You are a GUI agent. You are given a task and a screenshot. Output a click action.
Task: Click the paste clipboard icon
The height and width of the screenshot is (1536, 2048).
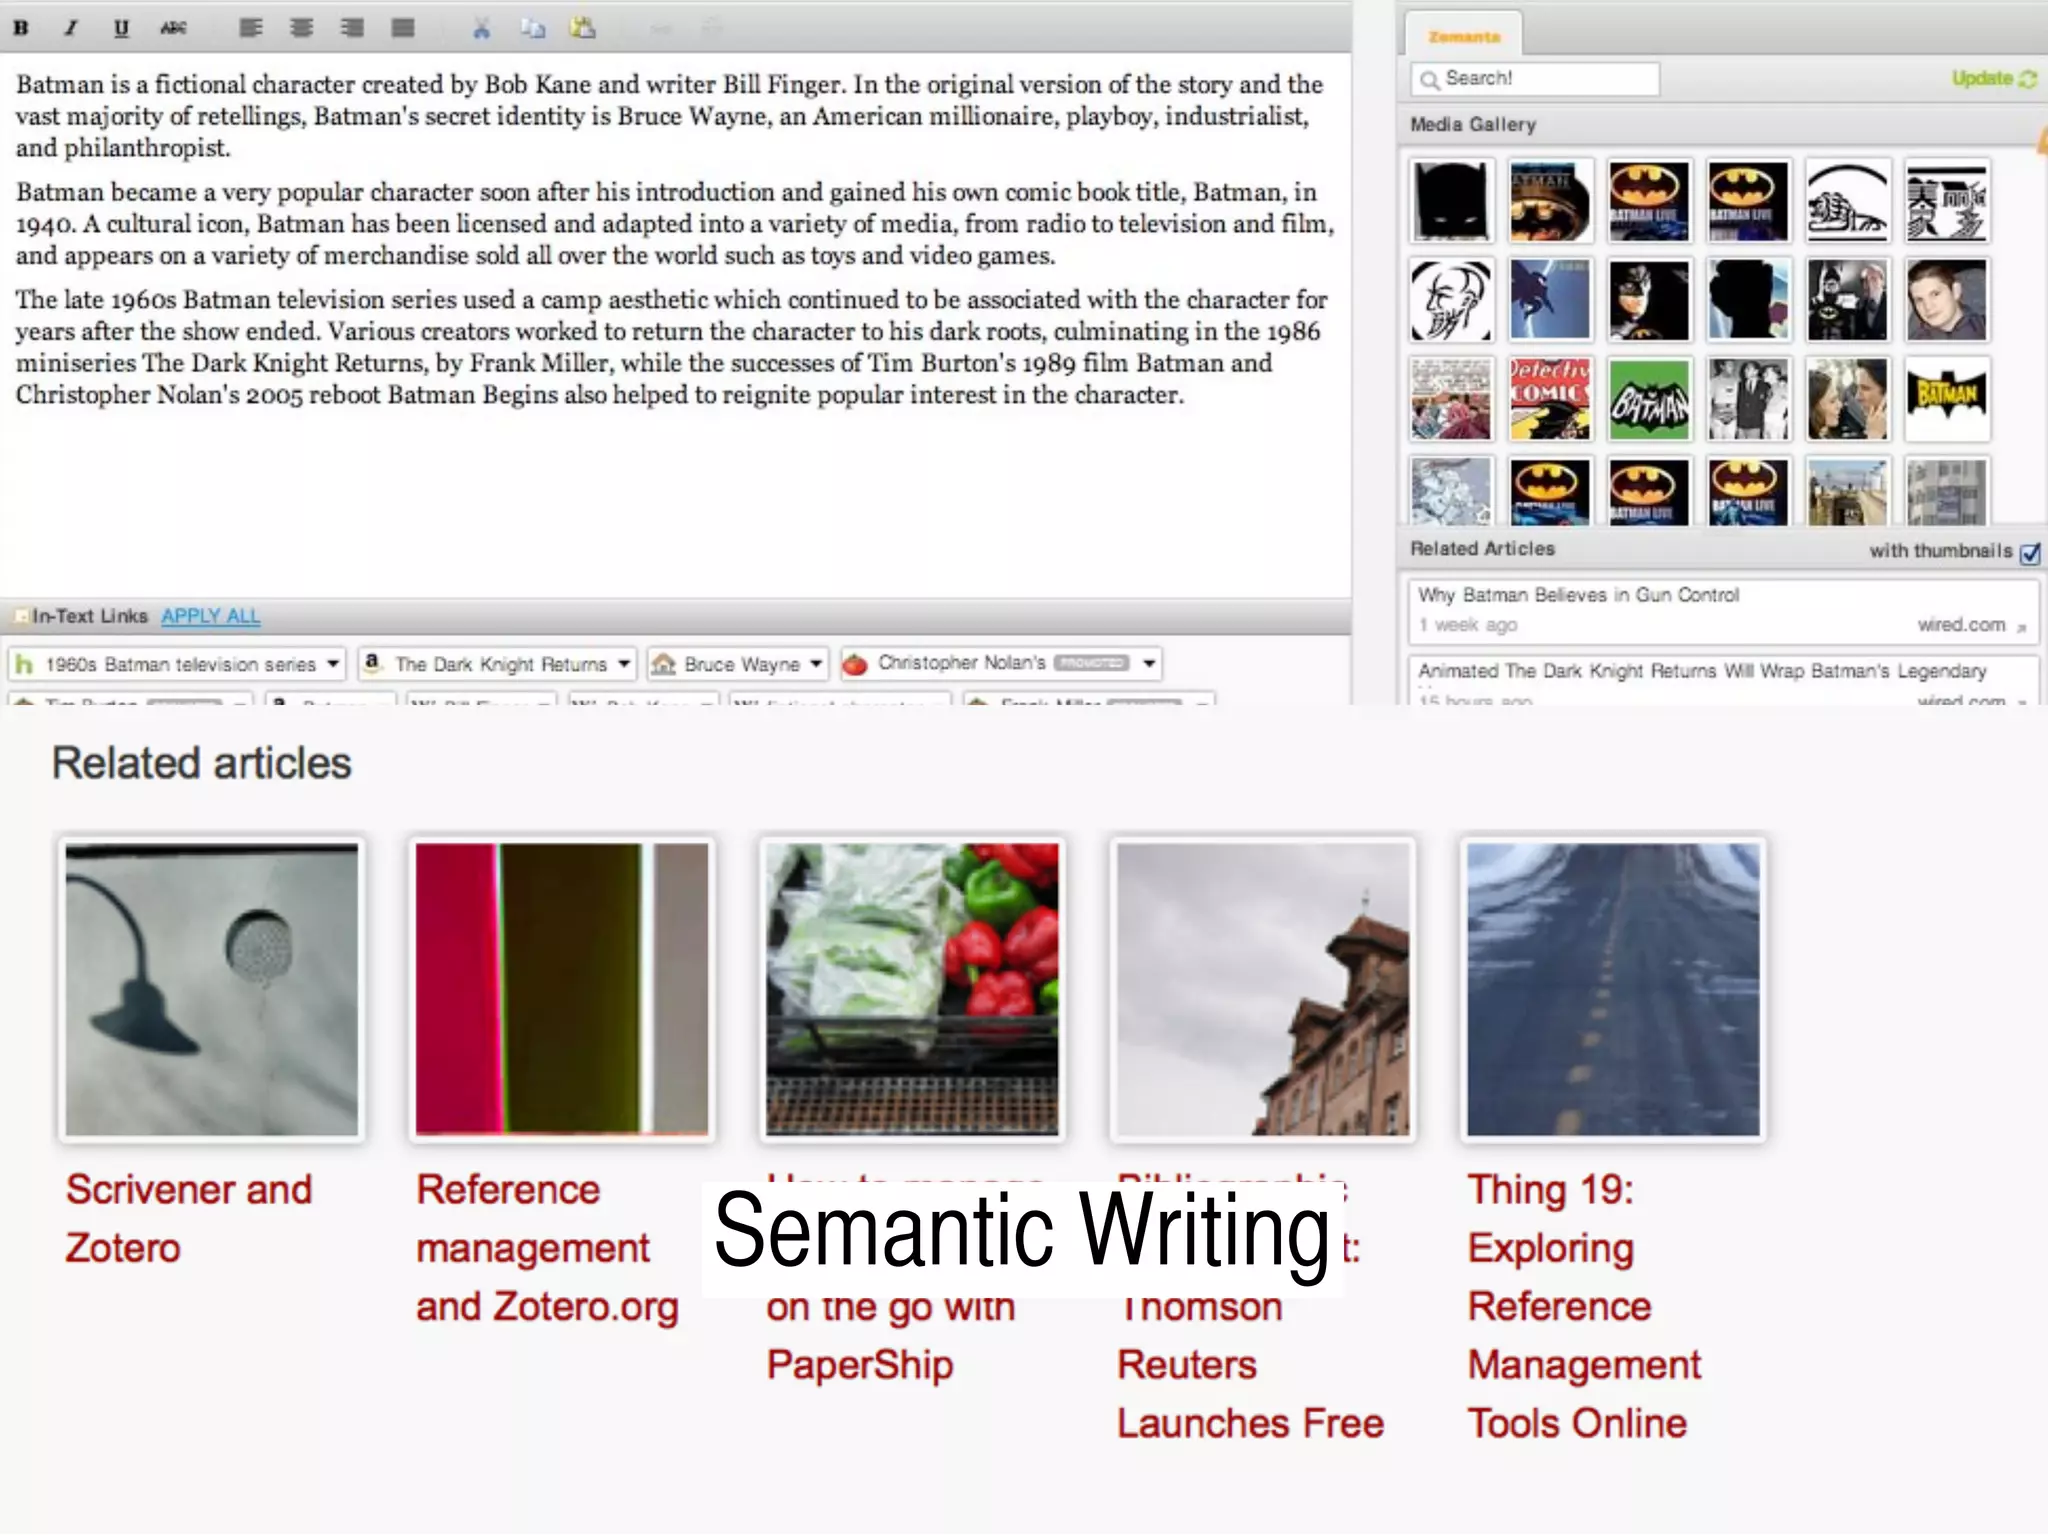coord(583,28)
